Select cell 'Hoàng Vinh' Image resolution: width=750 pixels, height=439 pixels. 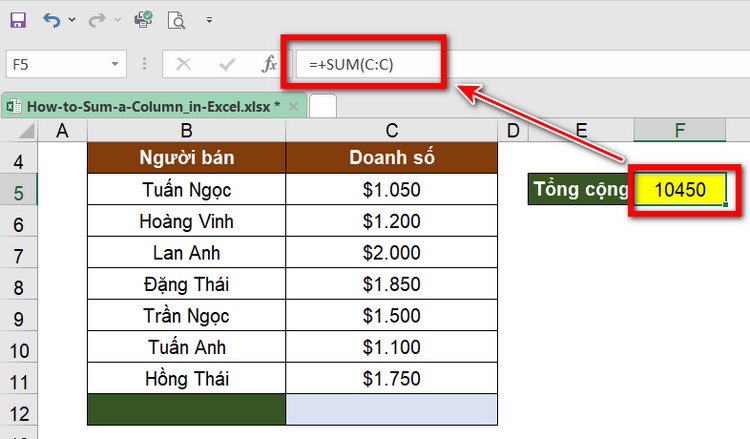pos(187,221)
